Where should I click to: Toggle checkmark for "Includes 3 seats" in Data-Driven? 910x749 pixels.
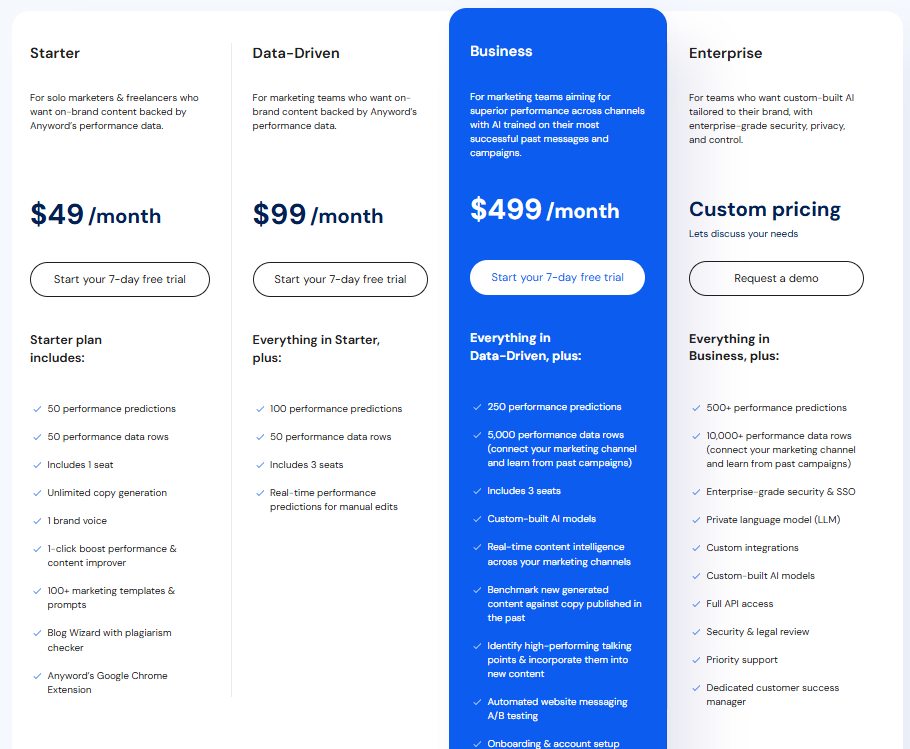pos(258,464)
